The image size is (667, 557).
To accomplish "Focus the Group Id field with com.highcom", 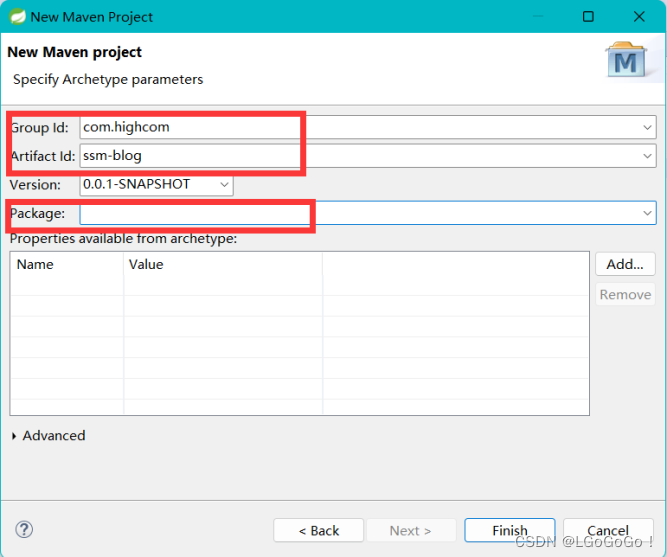I will (368, 127).
